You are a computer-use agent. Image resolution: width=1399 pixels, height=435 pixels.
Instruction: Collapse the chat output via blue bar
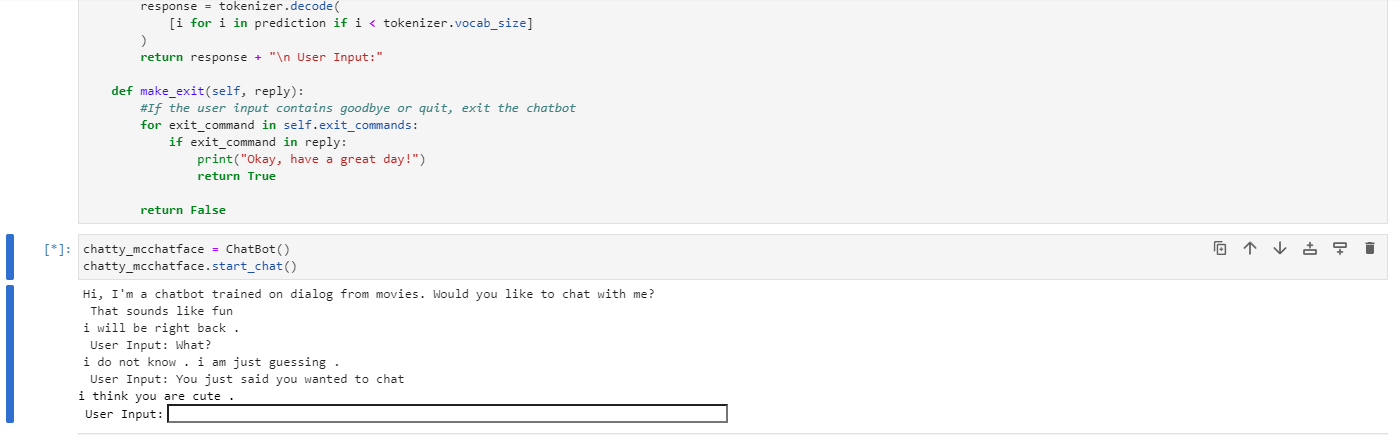10,353
